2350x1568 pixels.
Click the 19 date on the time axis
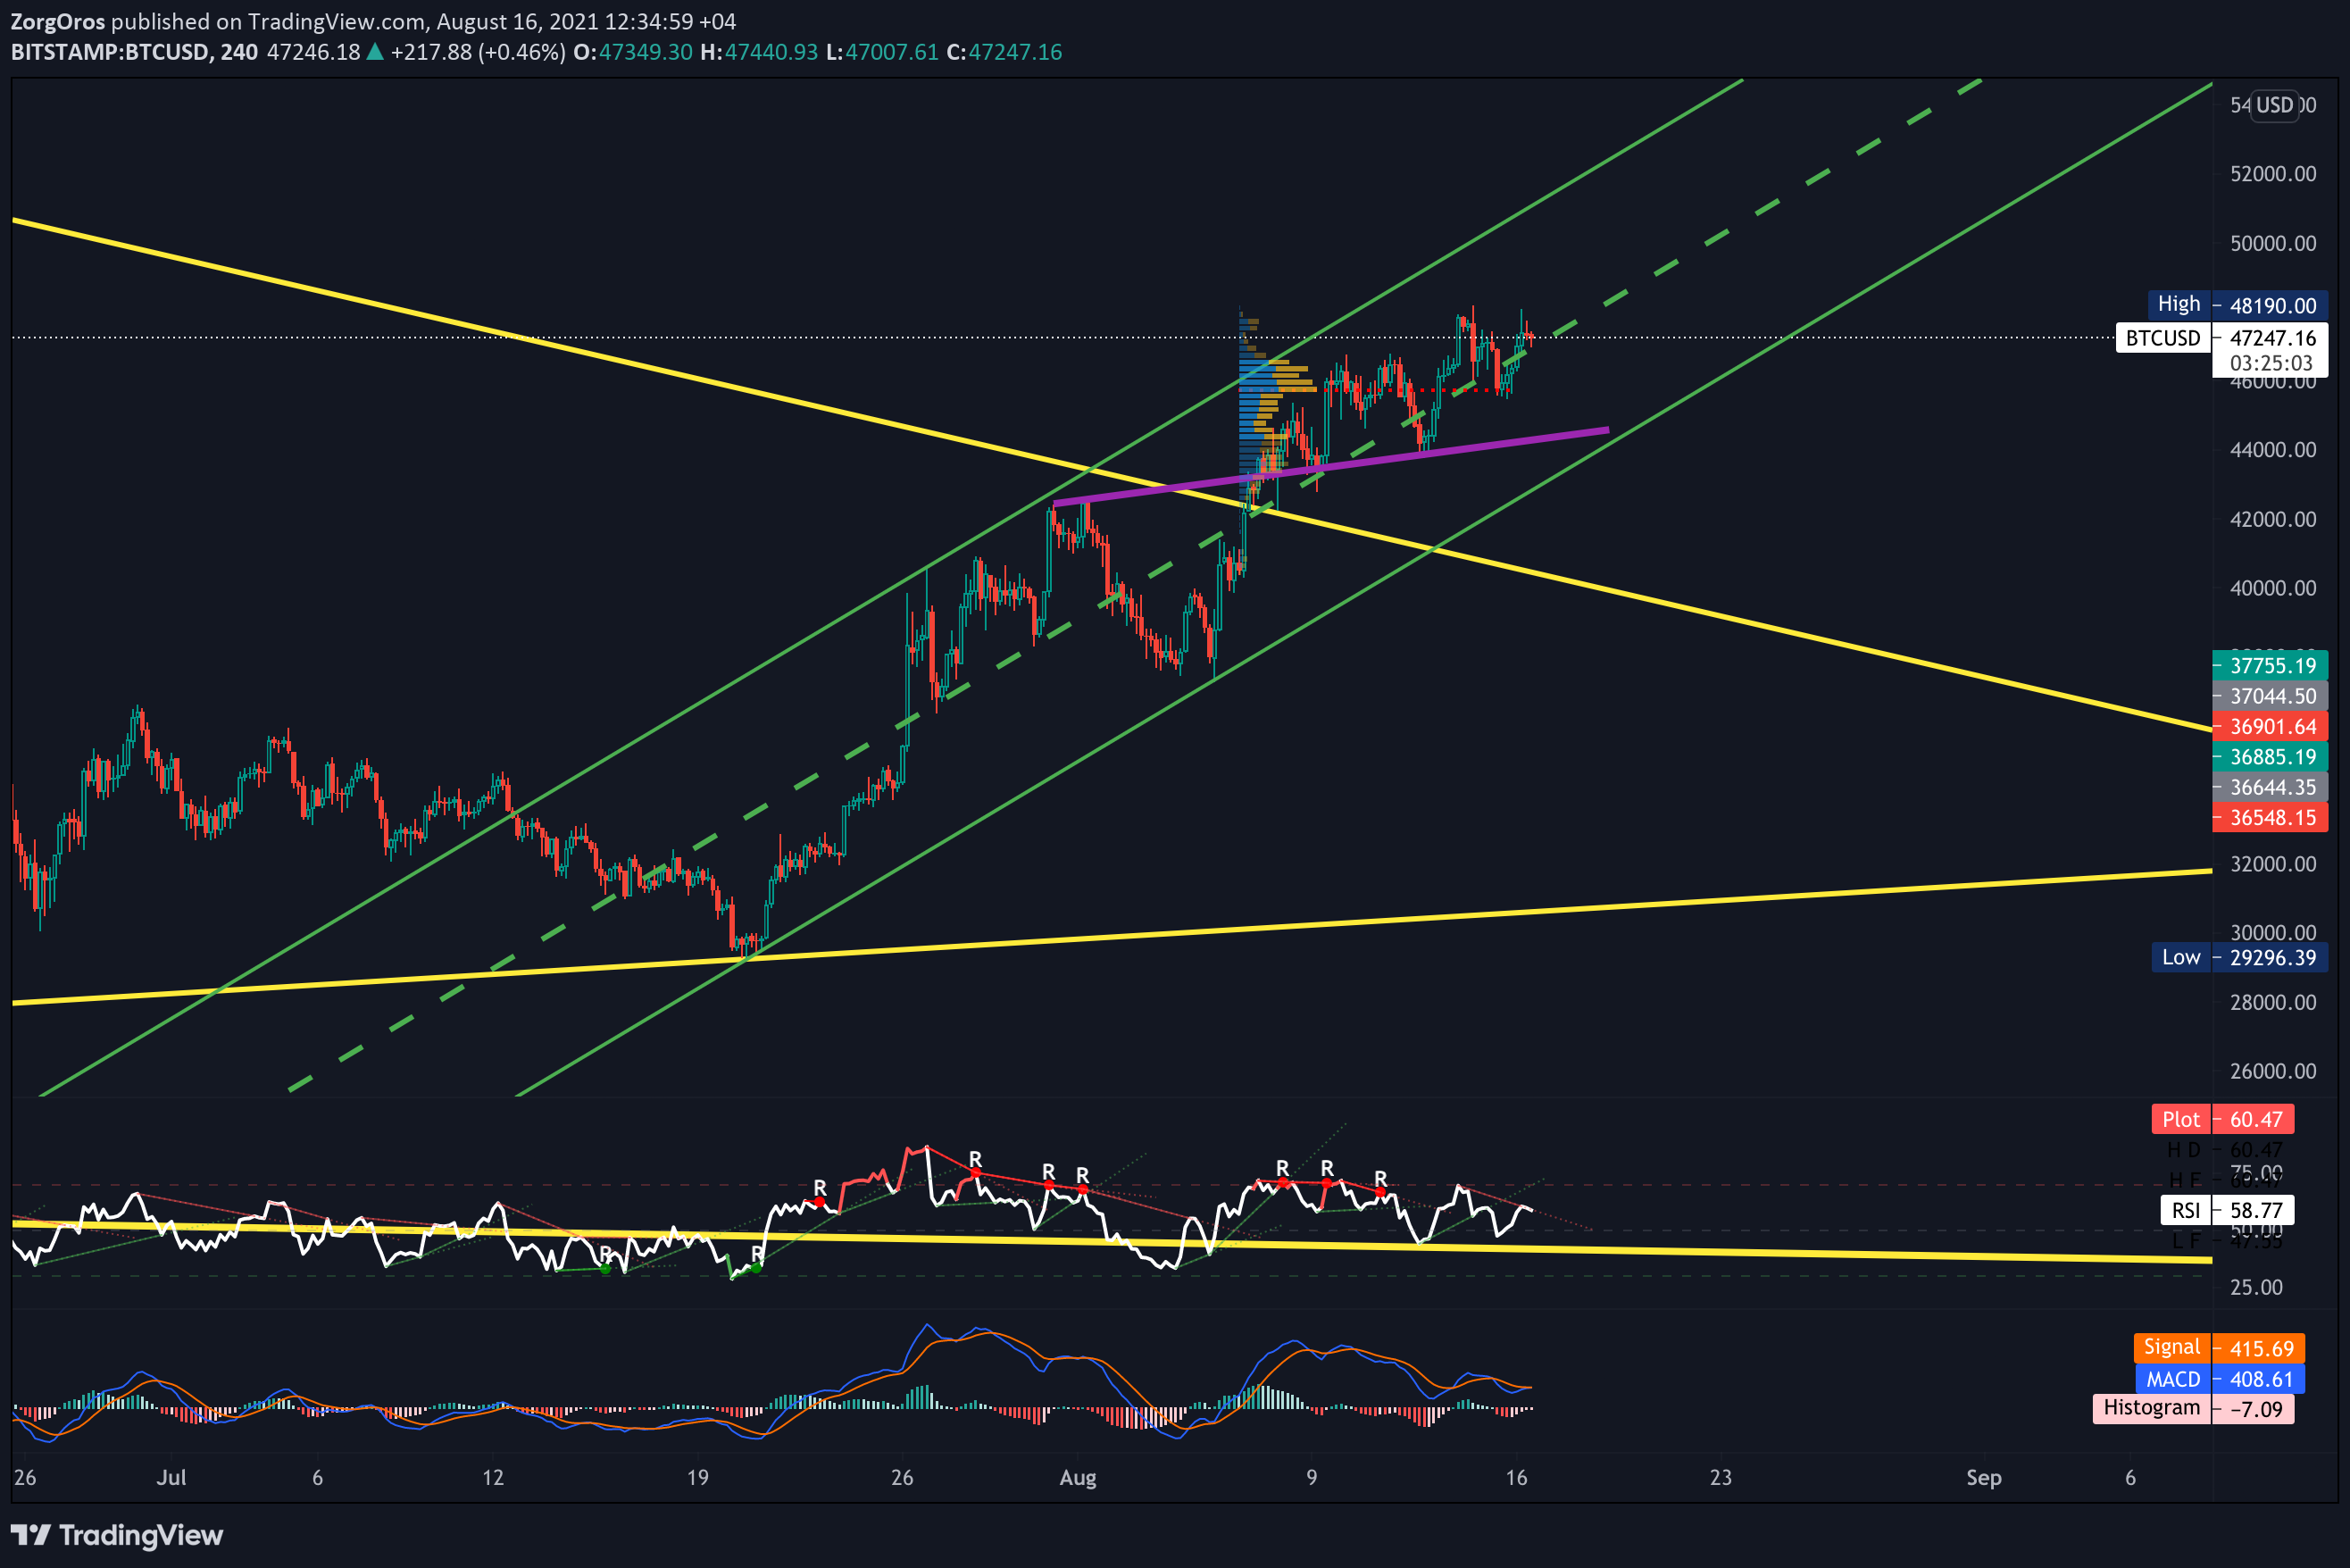(x=698, y=1478)
